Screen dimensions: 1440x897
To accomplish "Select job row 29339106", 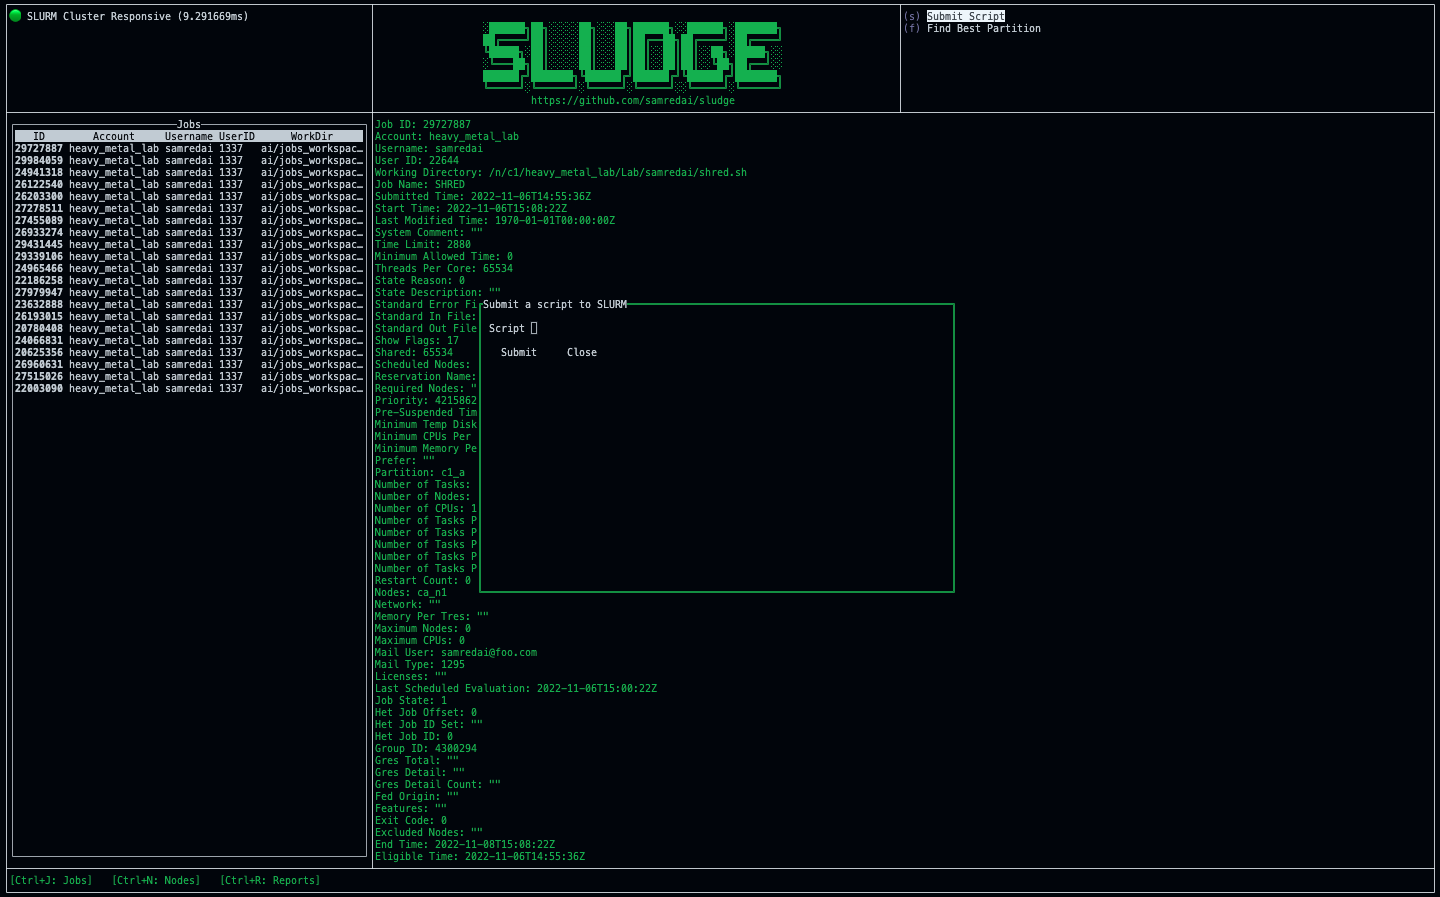I will point(189,256).
